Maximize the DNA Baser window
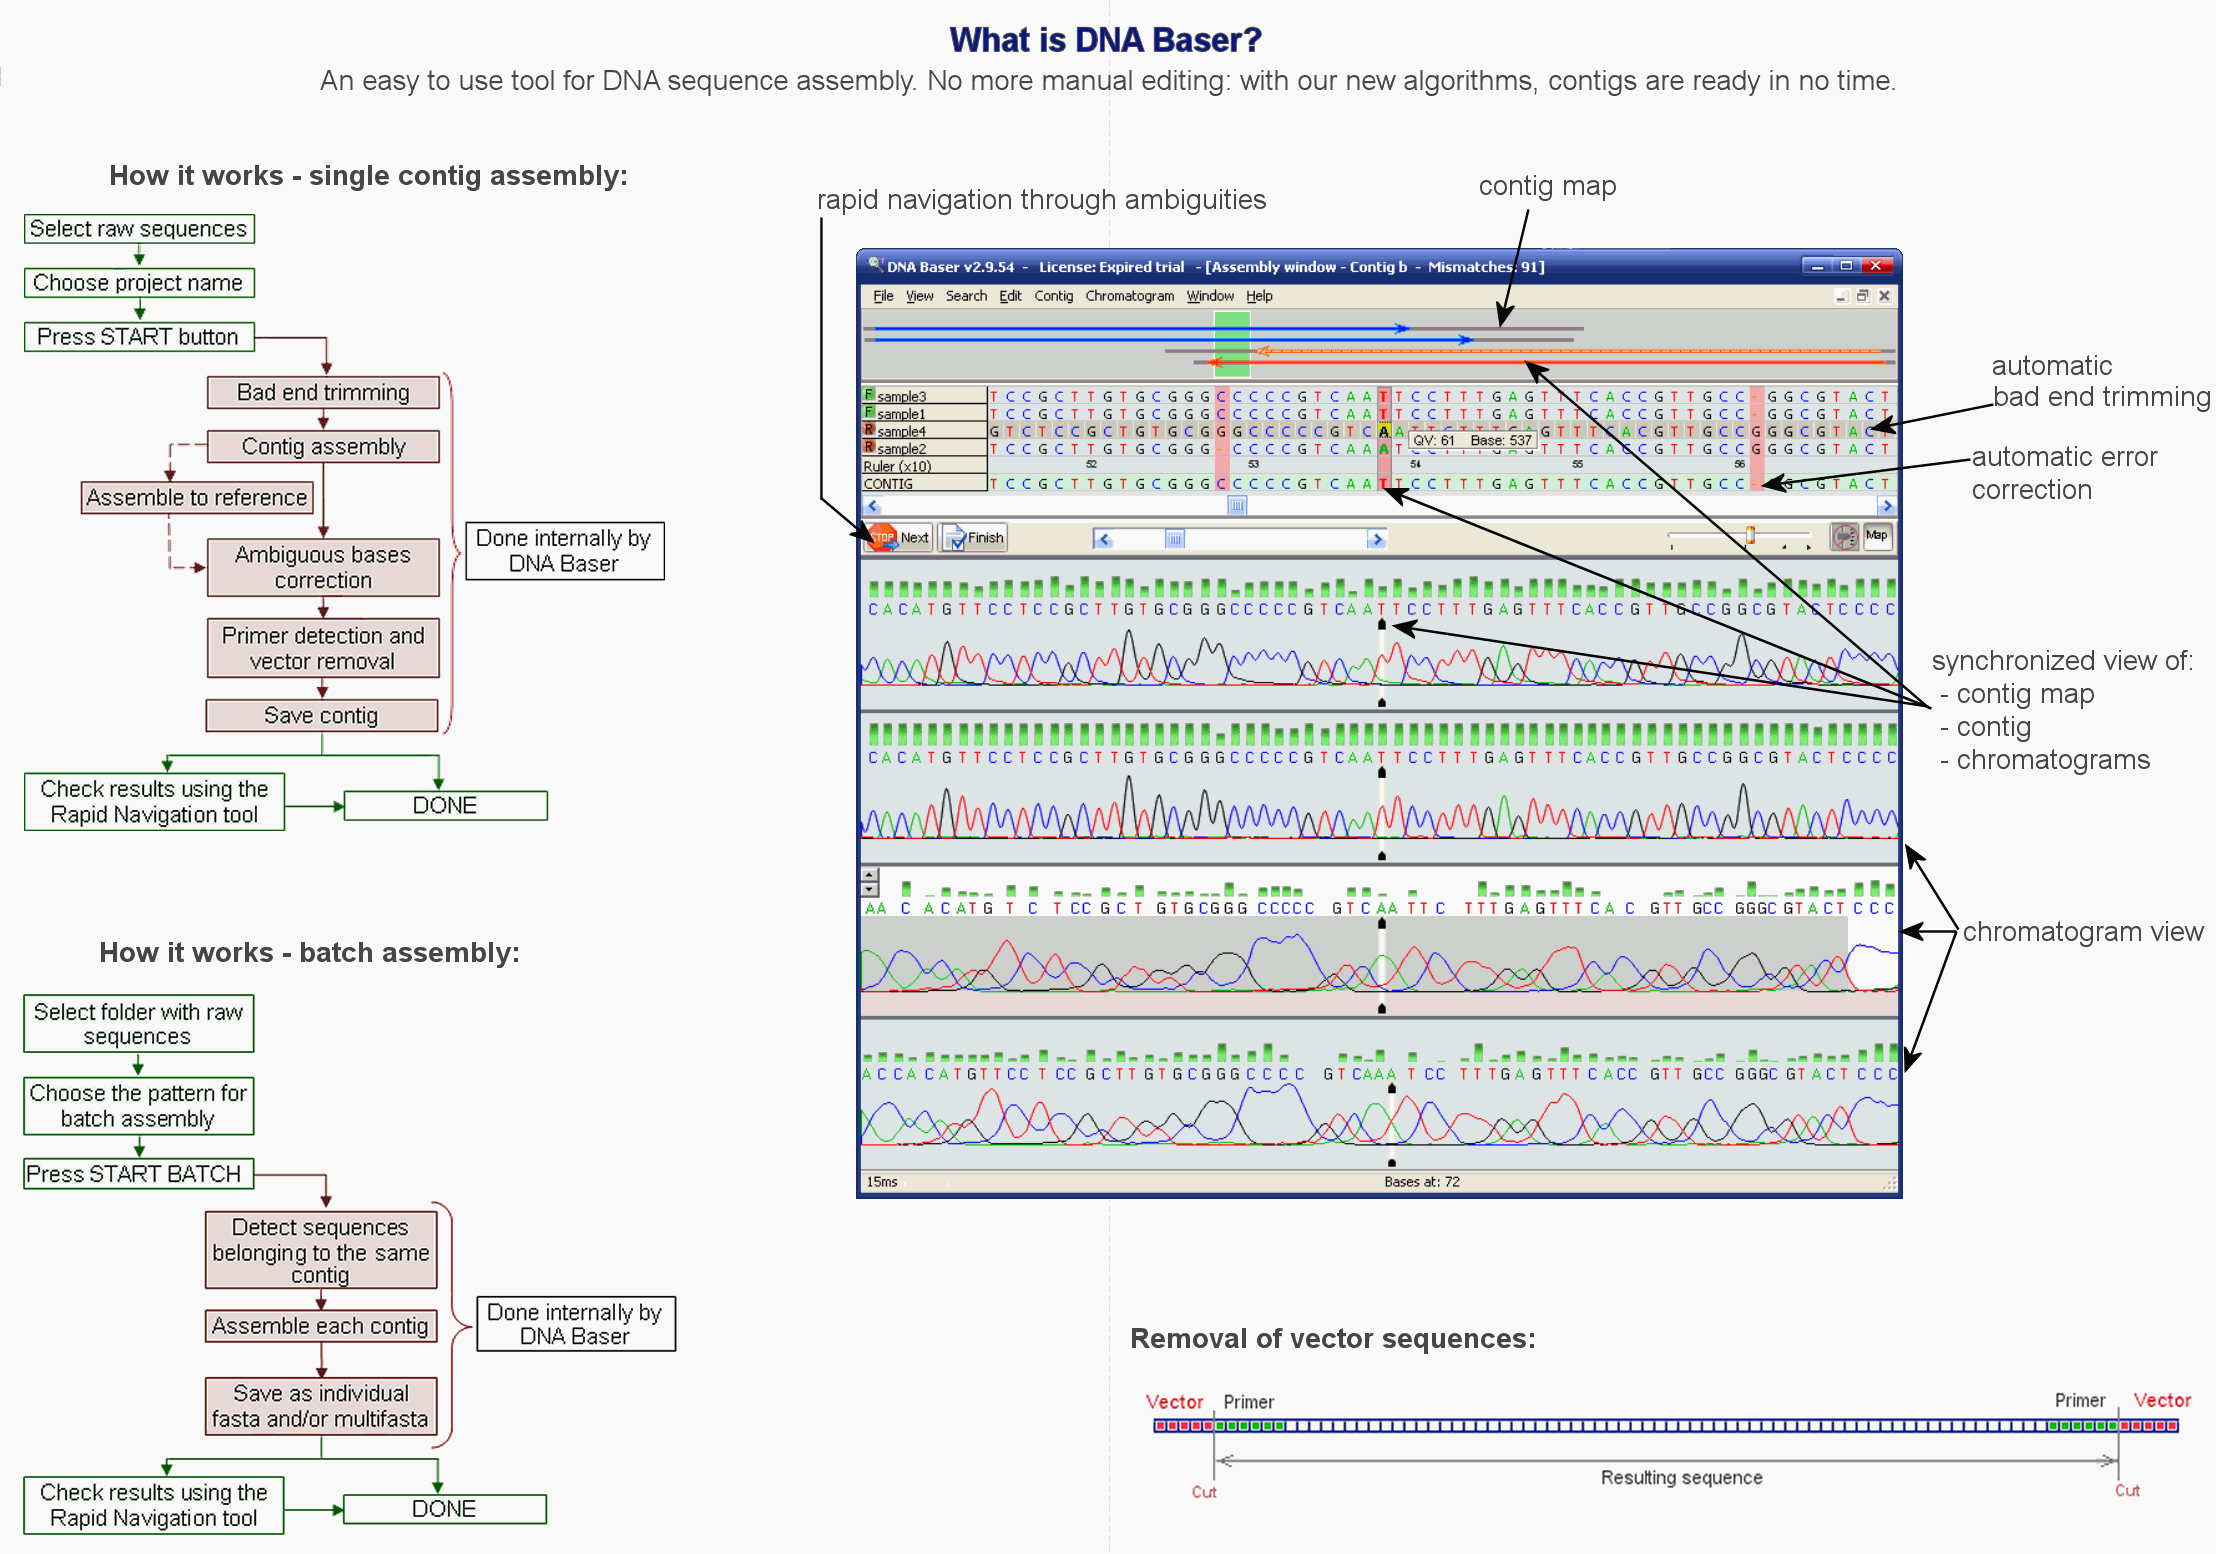The width and height of the screenshot is (2216, 1554). (x=1846, y=266)
